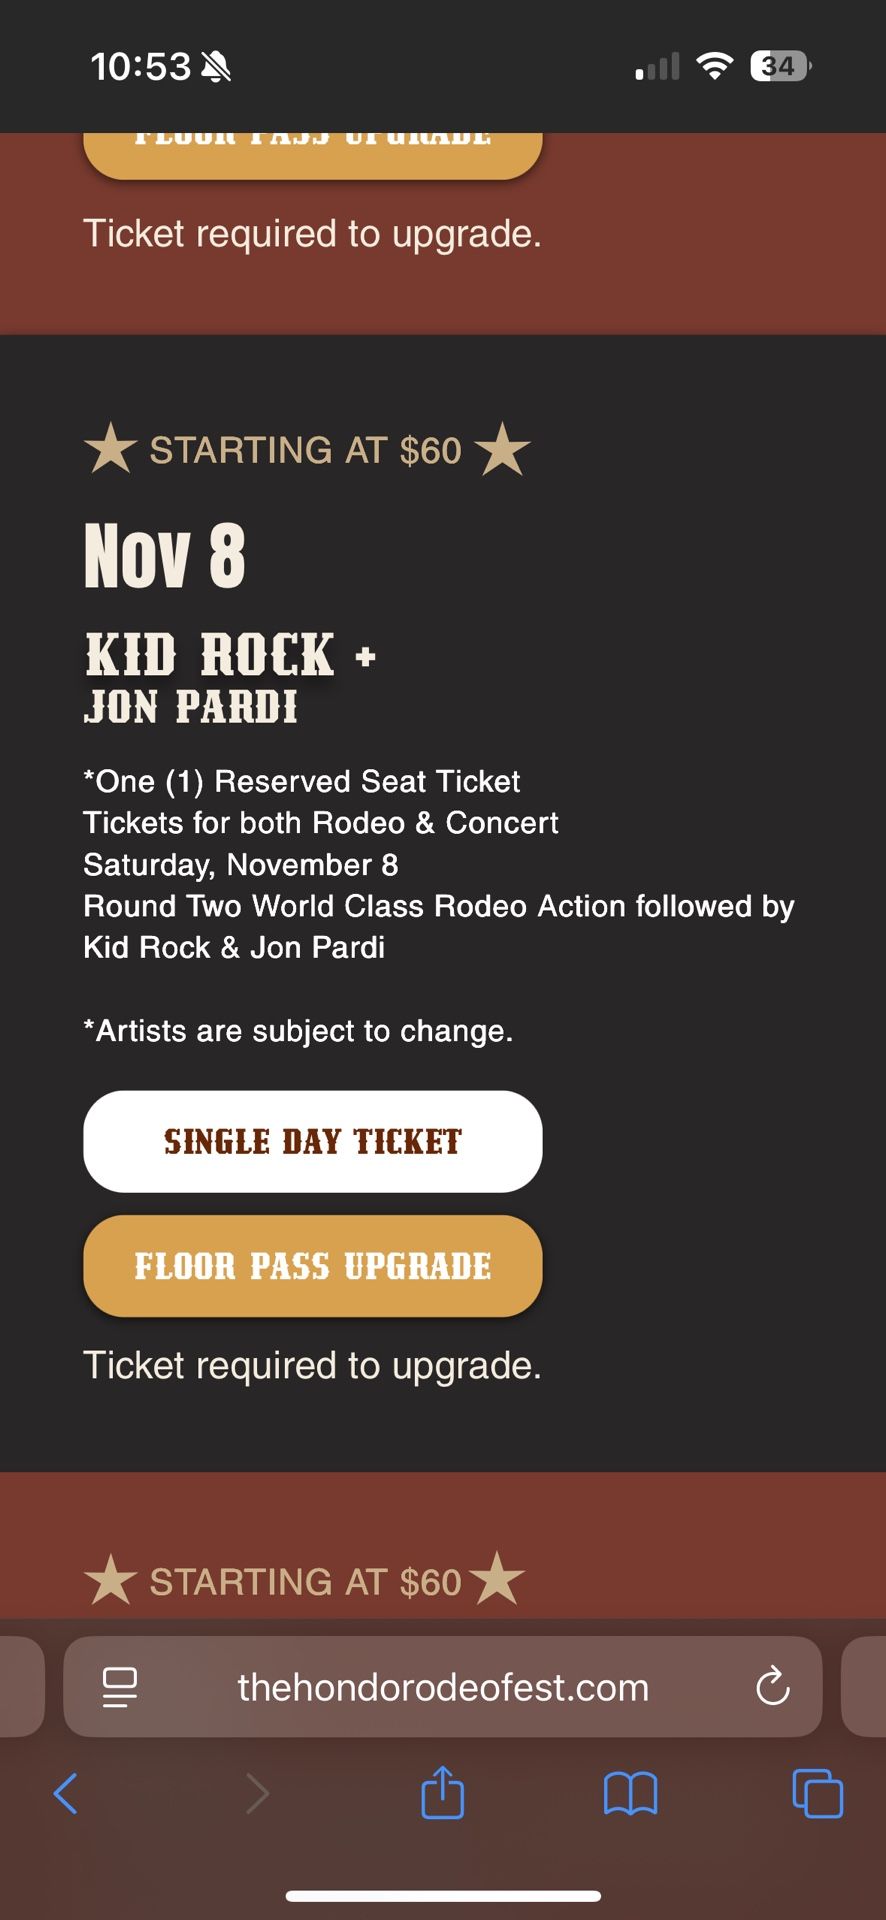Open the bookmarks book icon
Image resolution: width=886 pixels, height=1920 pixels.
pyautogui.click(x=630, y=1793)
